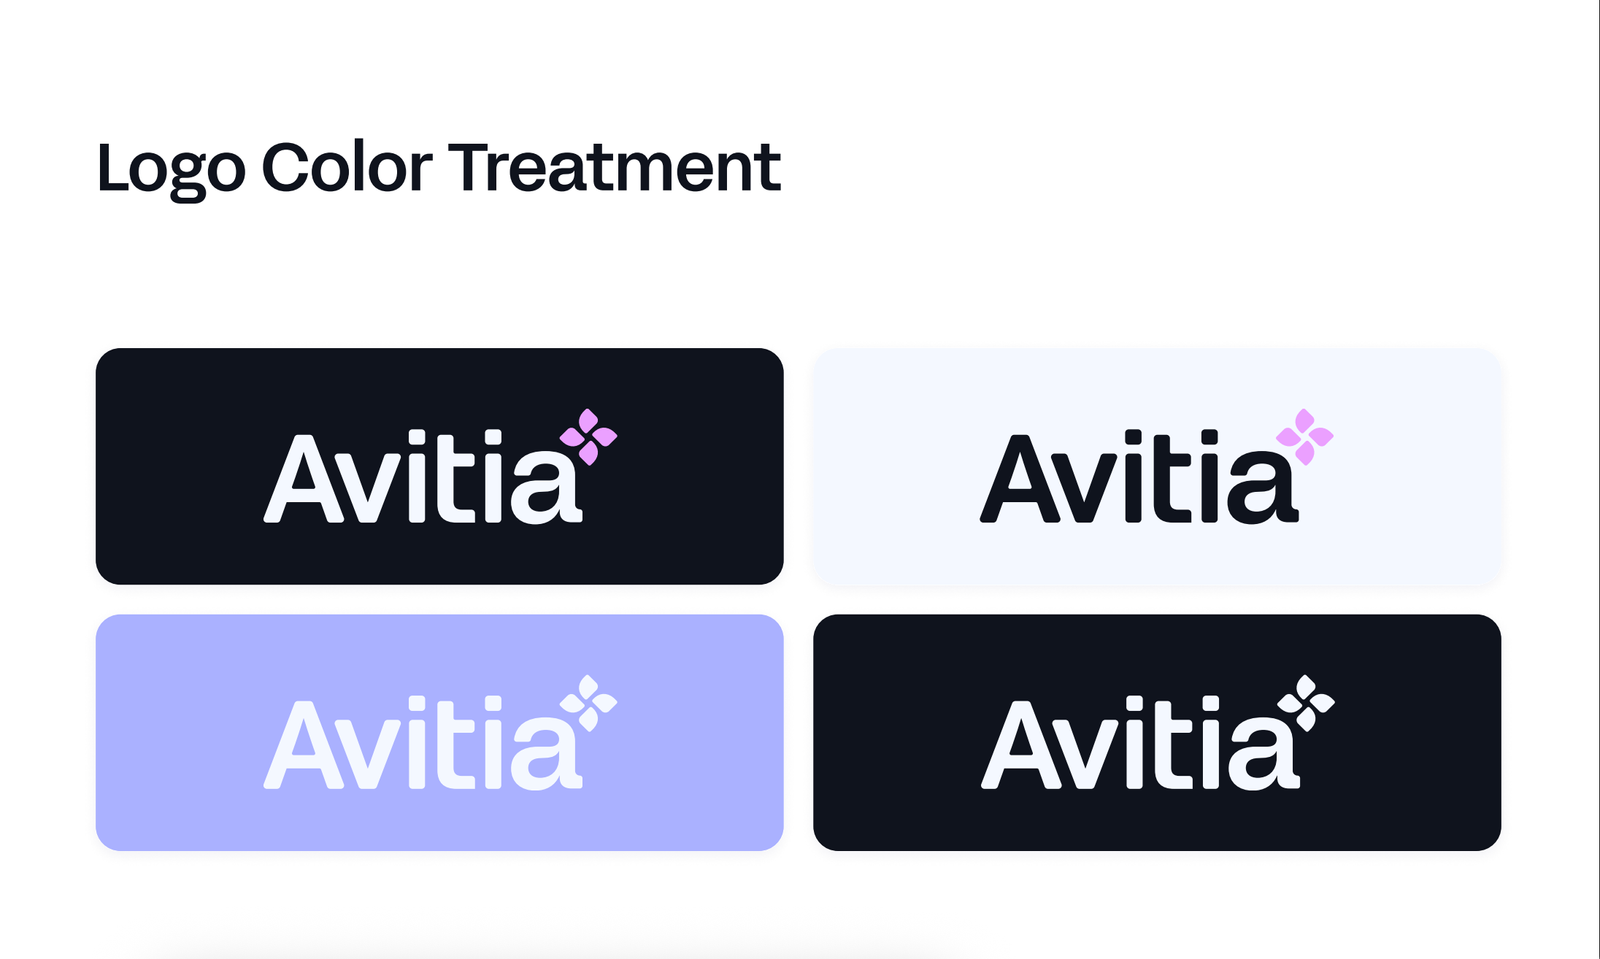Viewport: 1600px width, 959px height.
Task: Click the word Treatment in the heading
Action: click(614, 166)
